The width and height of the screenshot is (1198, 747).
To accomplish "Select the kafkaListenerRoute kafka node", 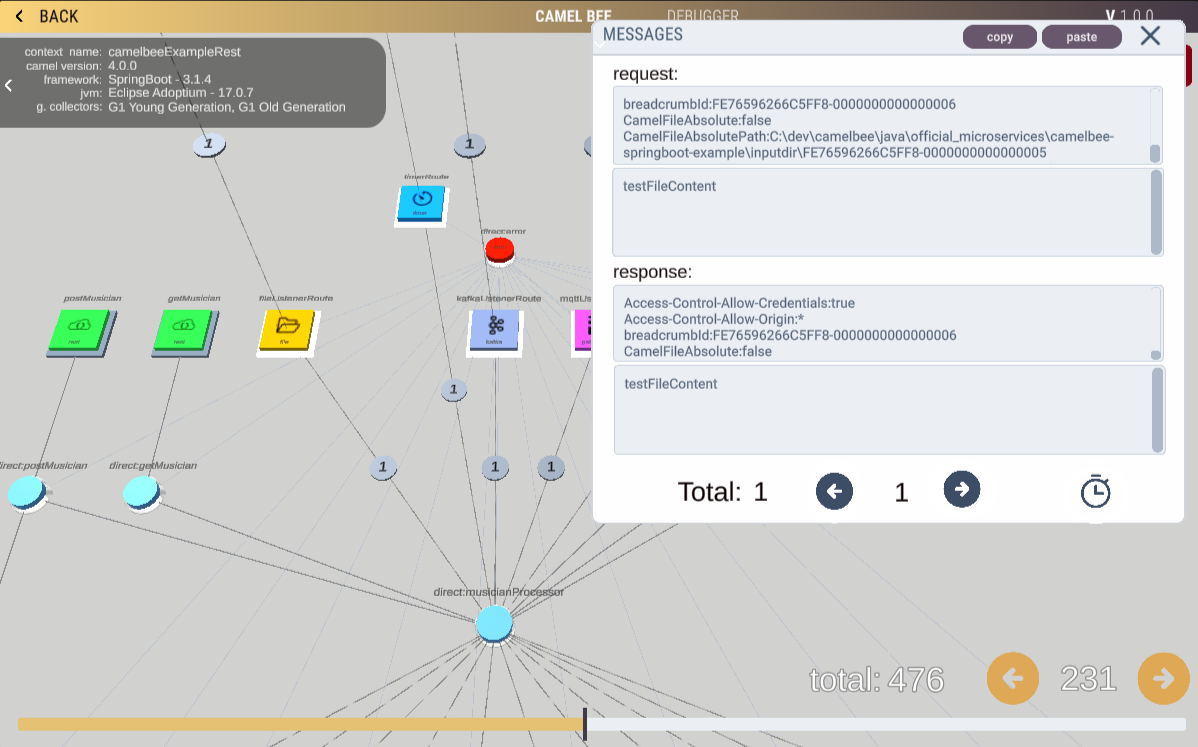I will (x=495, y=332).
